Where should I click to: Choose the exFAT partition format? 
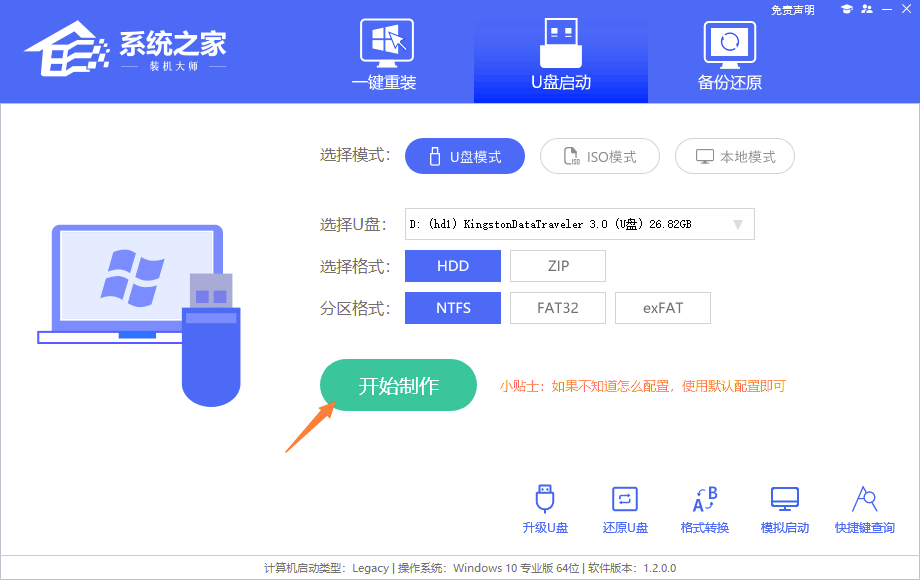(x=663, y=308)
